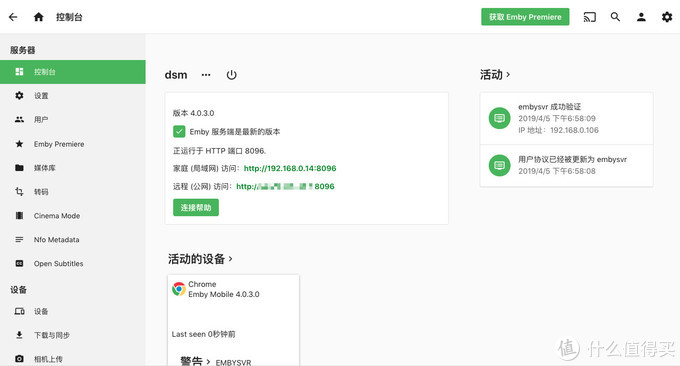This screenshot has width=680, height=366.
Task: Click Emby Mobile 4.0.3.0 device text
Action: click(224, 294)
